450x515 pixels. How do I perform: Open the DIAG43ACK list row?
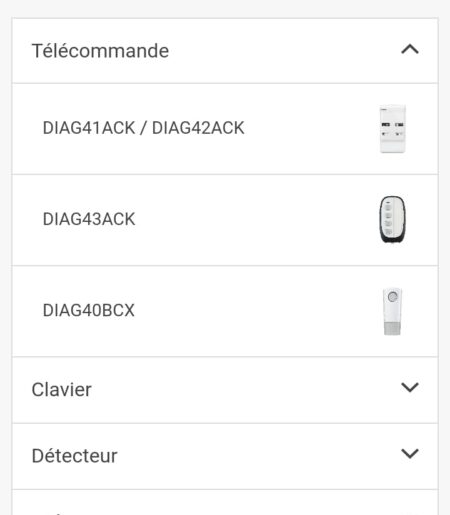[225, 220]
